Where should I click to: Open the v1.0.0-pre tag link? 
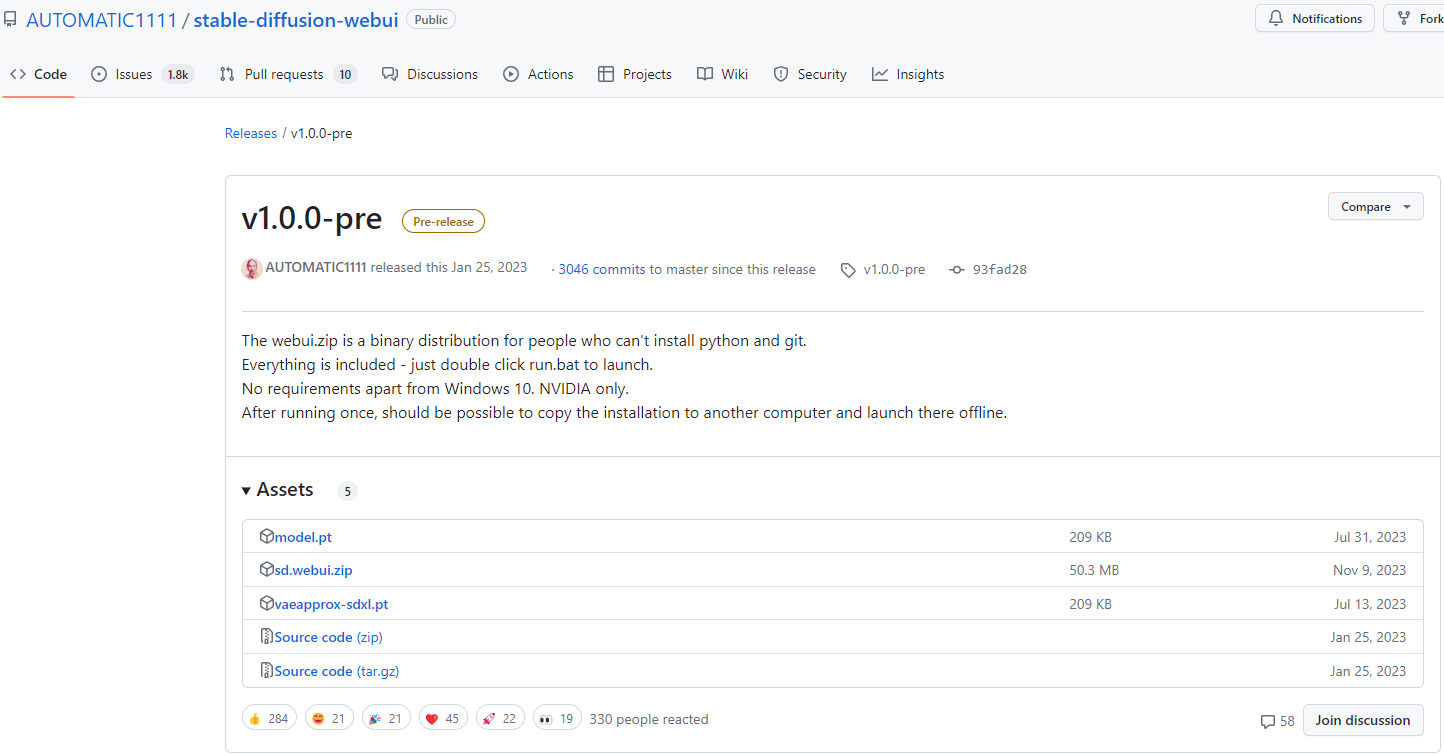(894, 269)
